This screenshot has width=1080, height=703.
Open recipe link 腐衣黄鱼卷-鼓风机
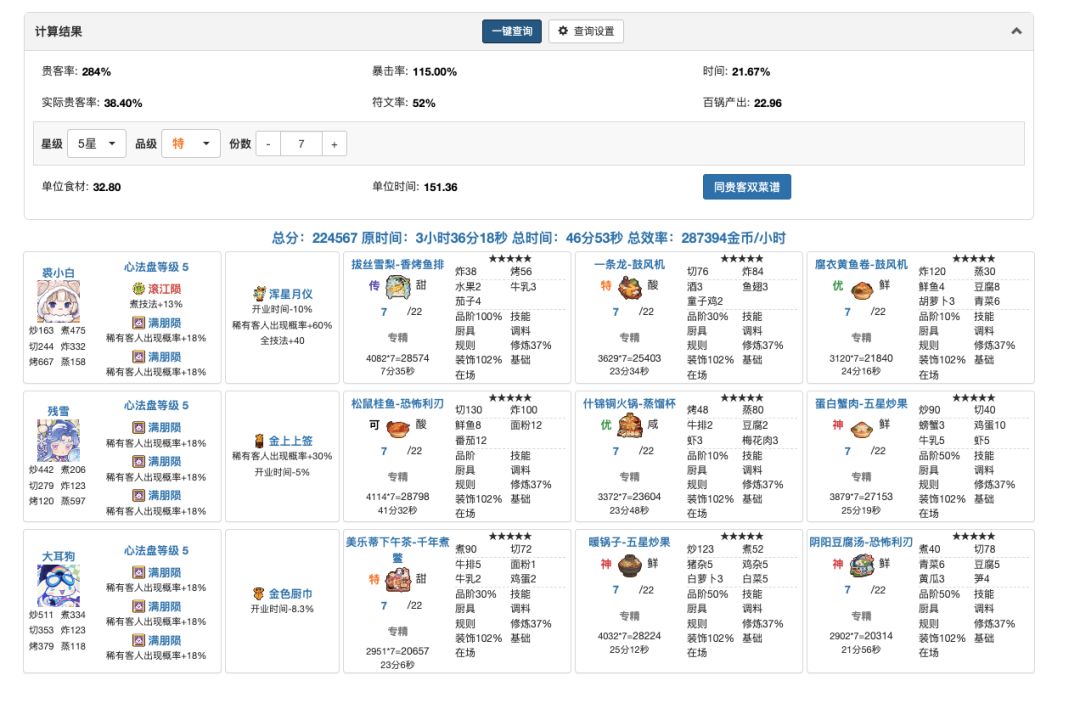click(861, 264)
